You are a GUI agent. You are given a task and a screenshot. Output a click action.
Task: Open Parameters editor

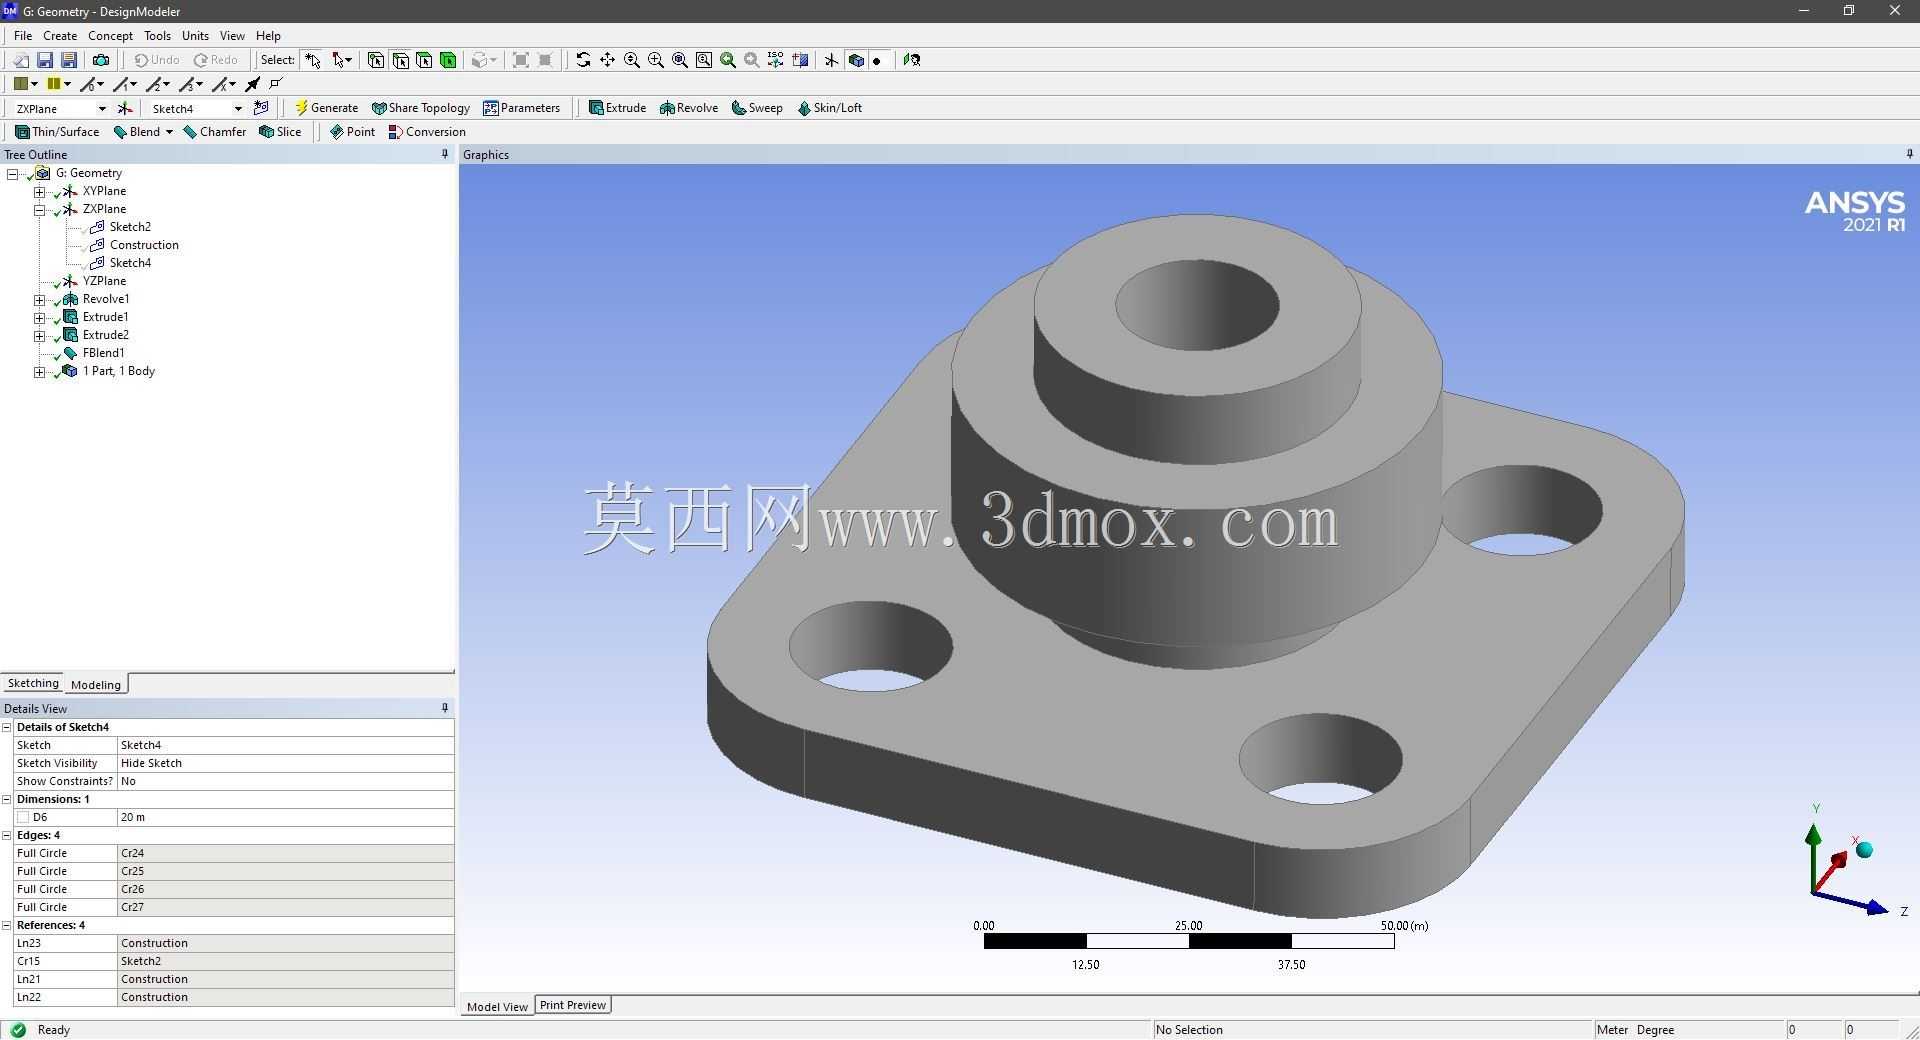coord(521,108)
